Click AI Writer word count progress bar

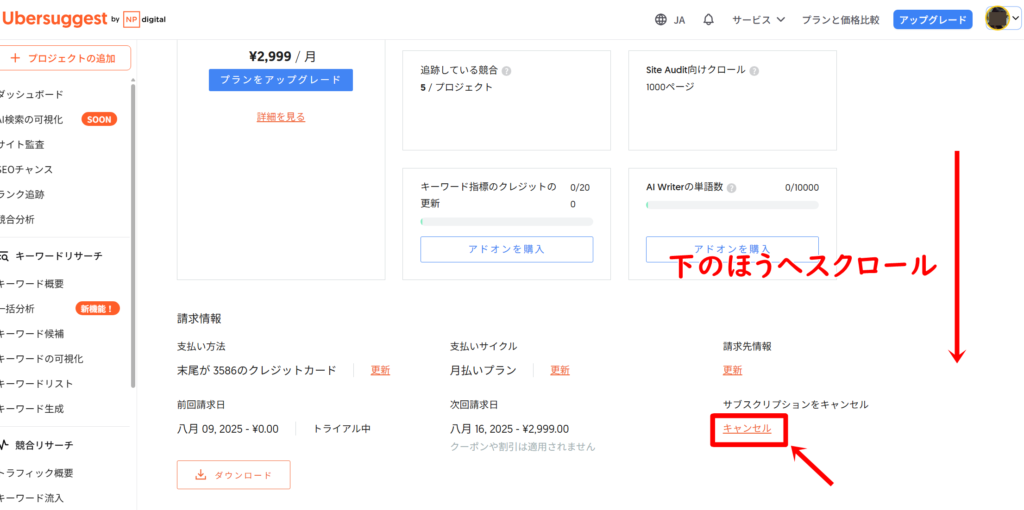732,205
